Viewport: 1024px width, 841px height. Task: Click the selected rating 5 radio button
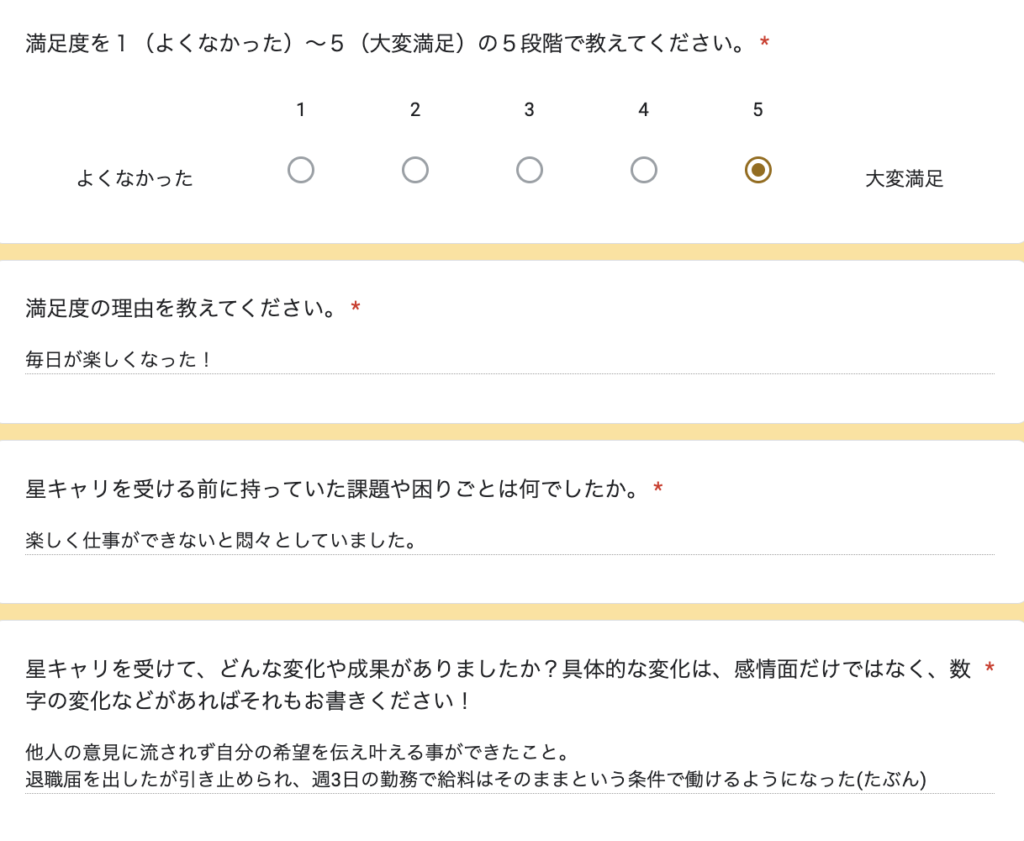(x=758, y=170)
